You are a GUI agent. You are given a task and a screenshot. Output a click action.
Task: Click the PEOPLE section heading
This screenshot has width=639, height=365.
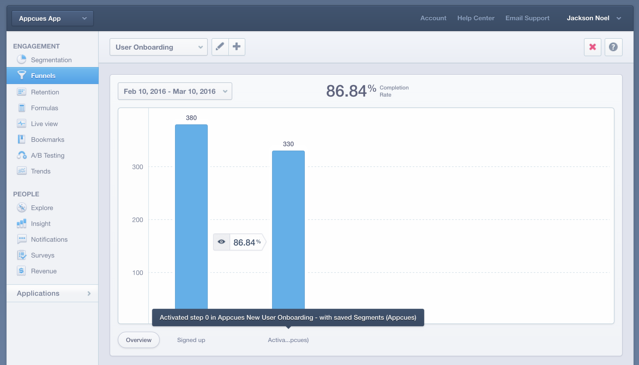point(26,194)
